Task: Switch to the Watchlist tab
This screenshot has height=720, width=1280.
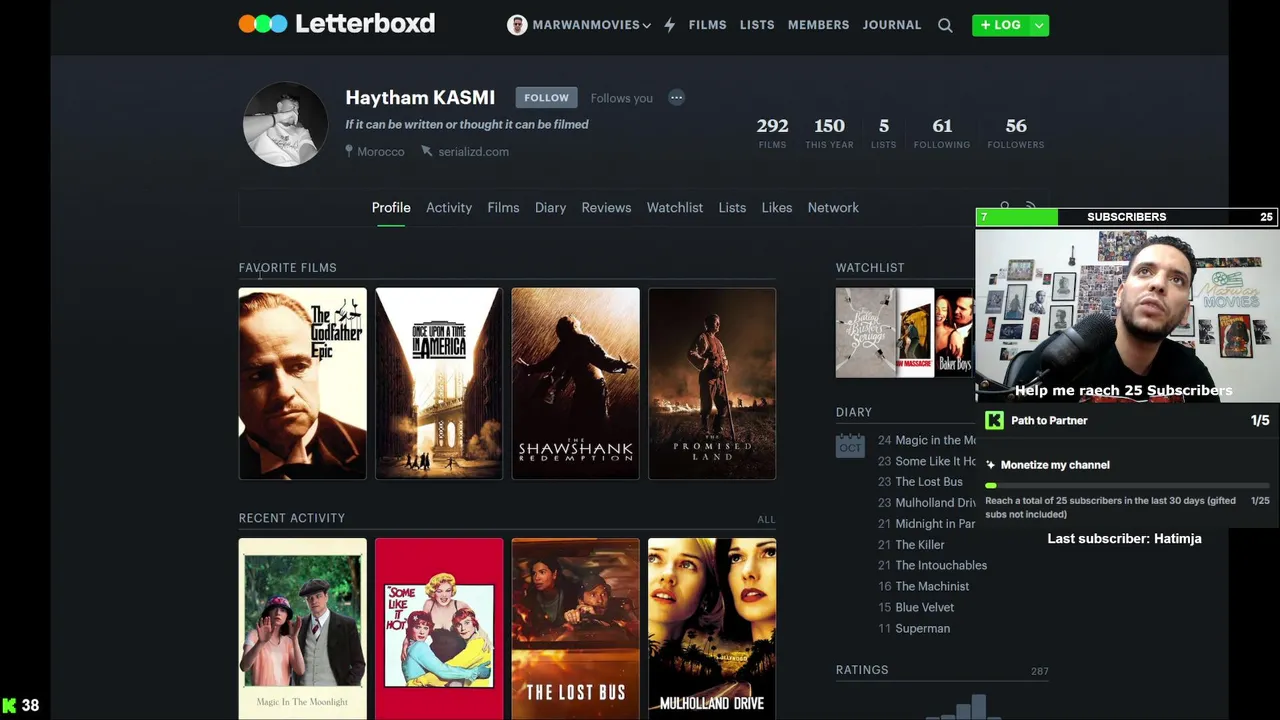Action: point(675,207)
